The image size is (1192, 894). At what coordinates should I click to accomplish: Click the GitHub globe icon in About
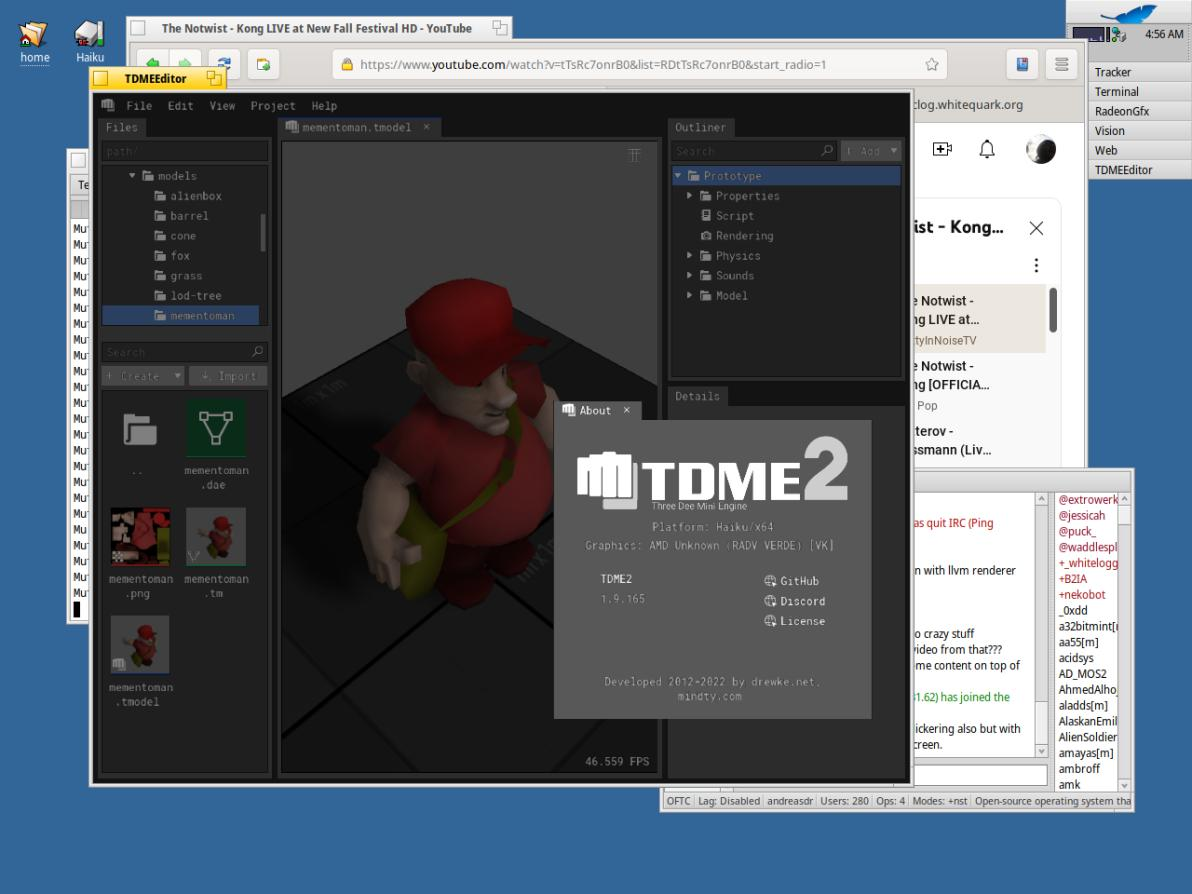point(770,581)
